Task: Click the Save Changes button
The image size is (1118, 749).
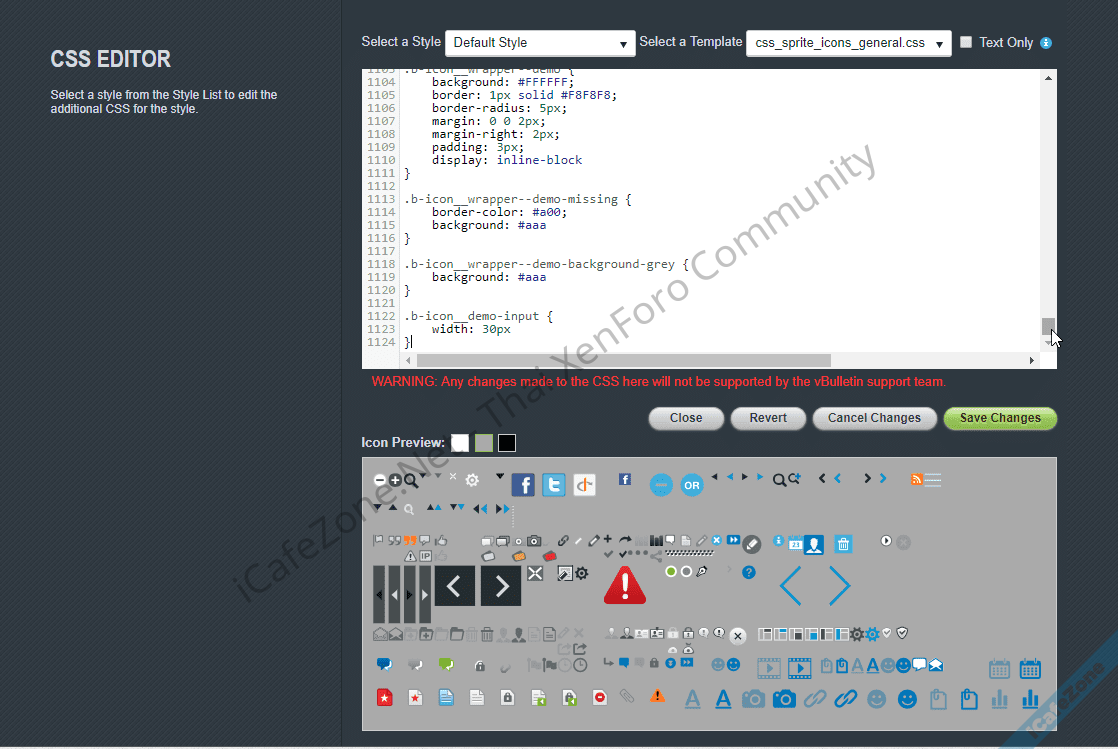Action: tap(1000, 418)
